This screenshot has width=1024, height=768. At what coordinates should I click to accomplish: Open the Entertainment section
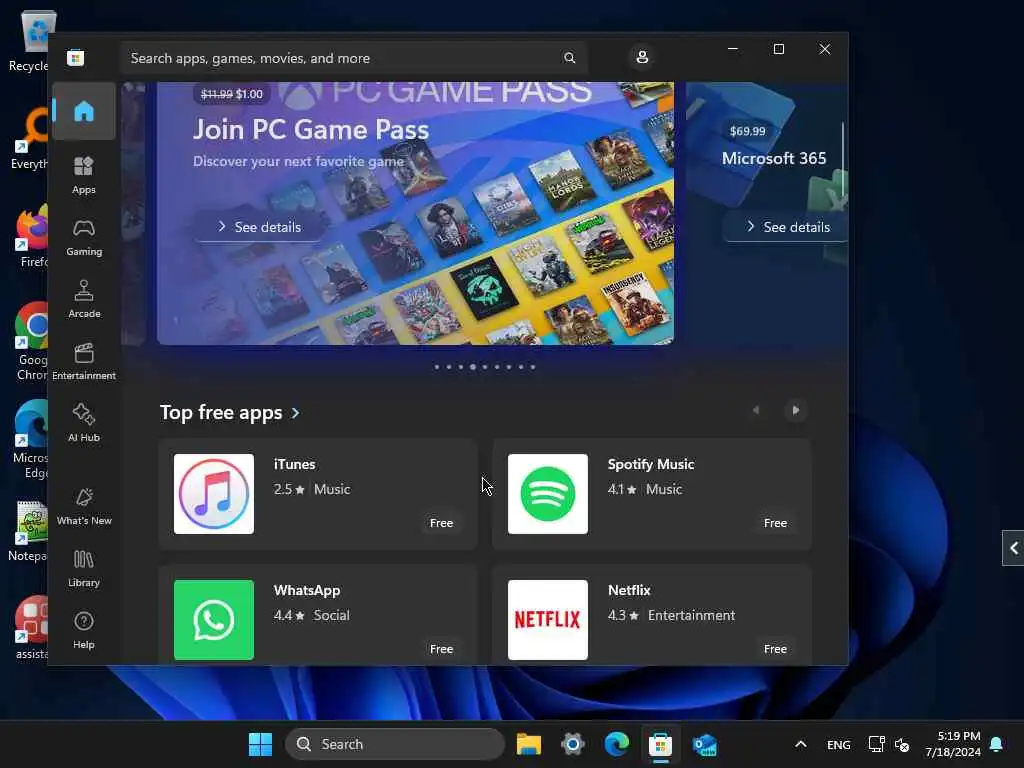[84, 361]
